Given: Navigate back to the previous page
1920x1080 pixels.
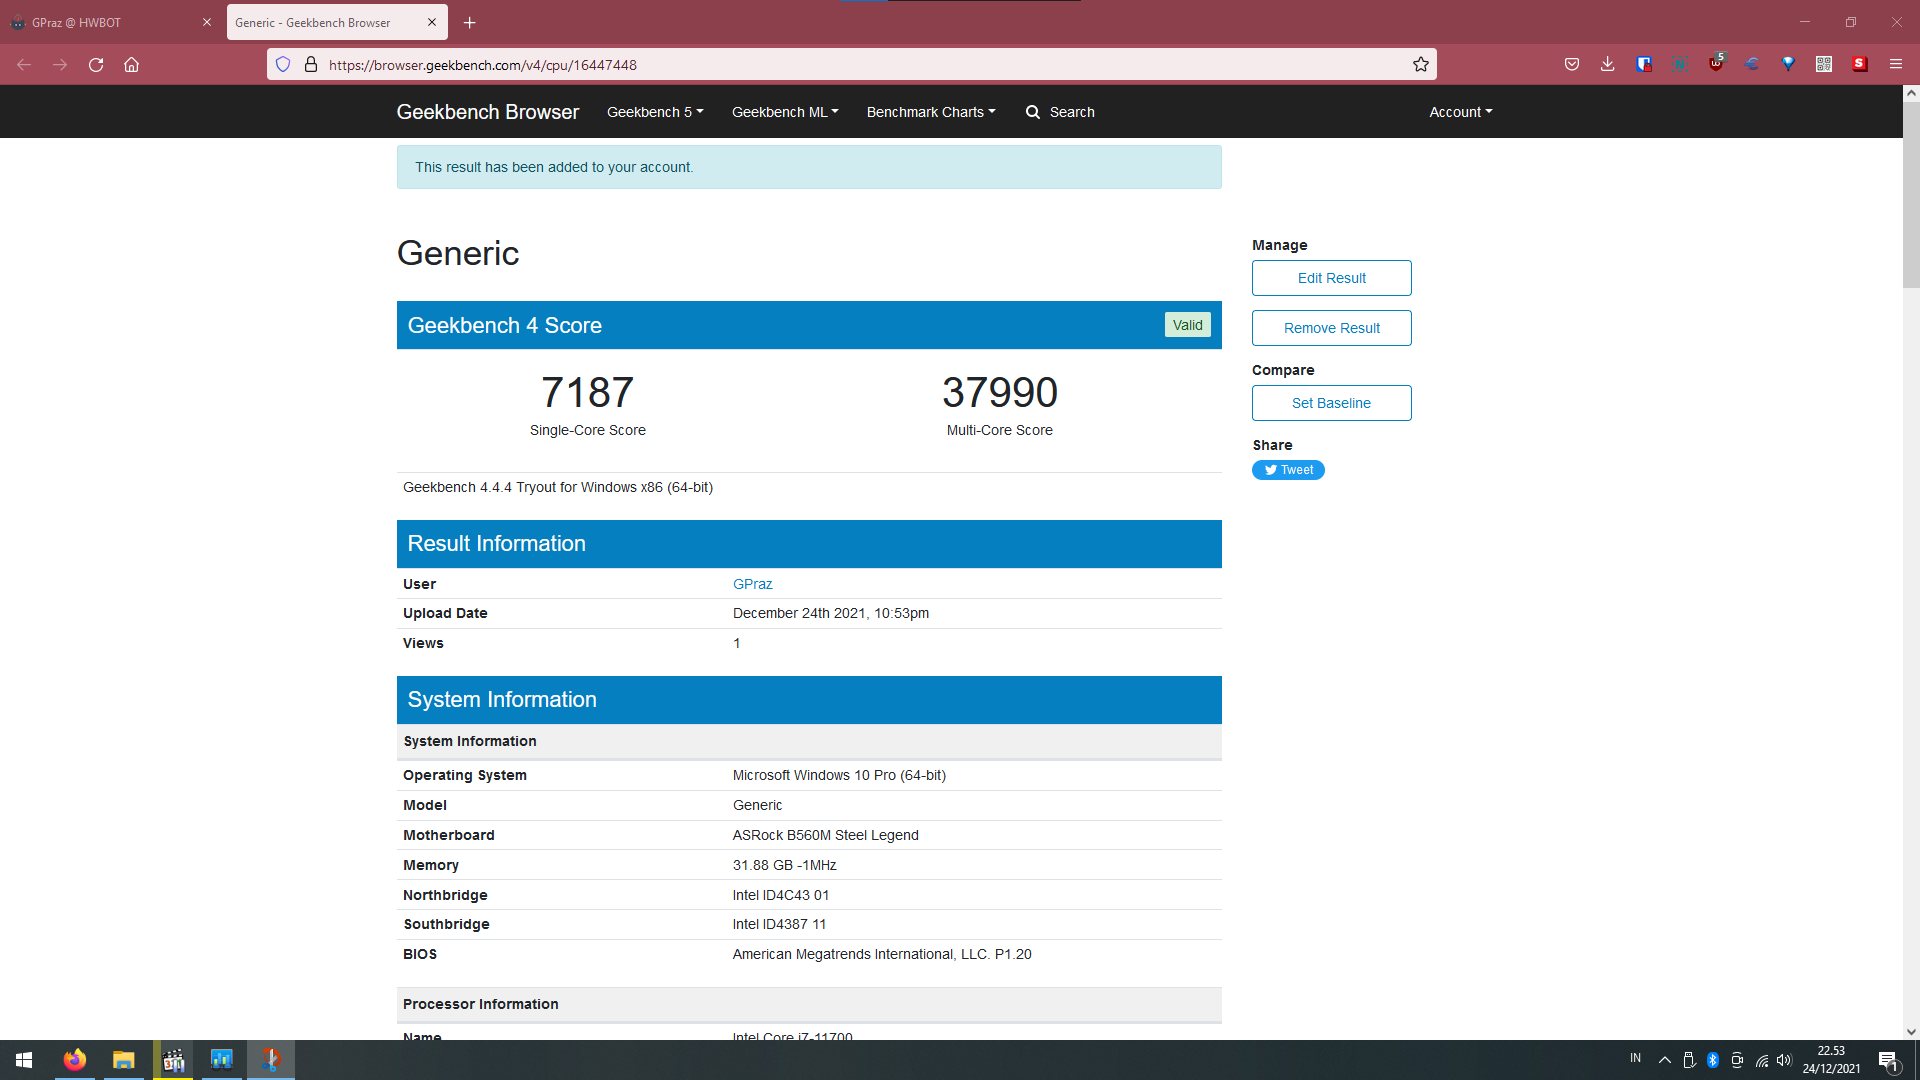Looking at the screenshot, I should click(24, 64).
